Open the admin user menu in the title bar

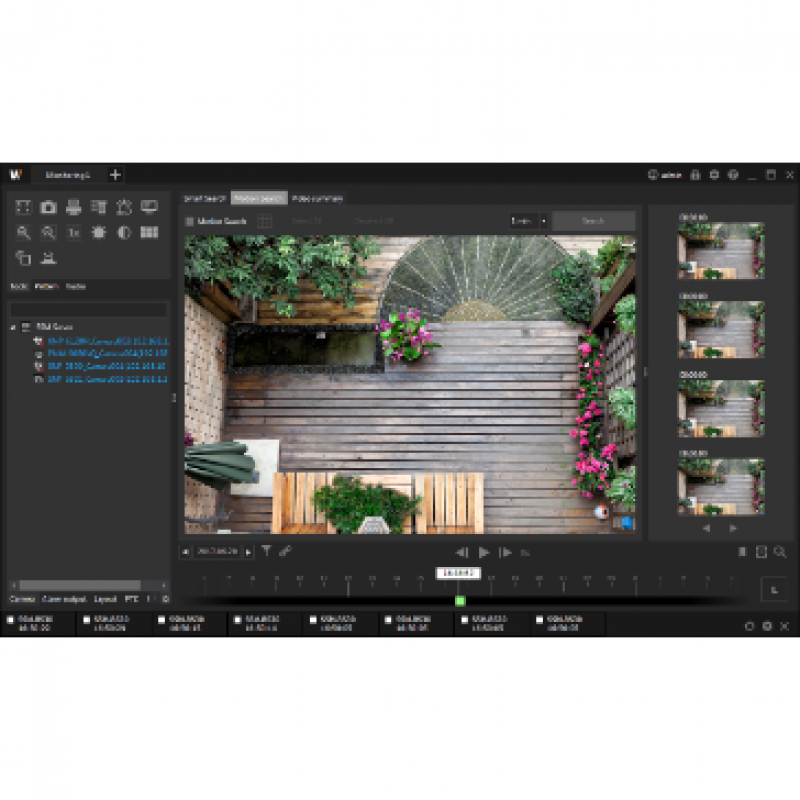pos(665,175)
